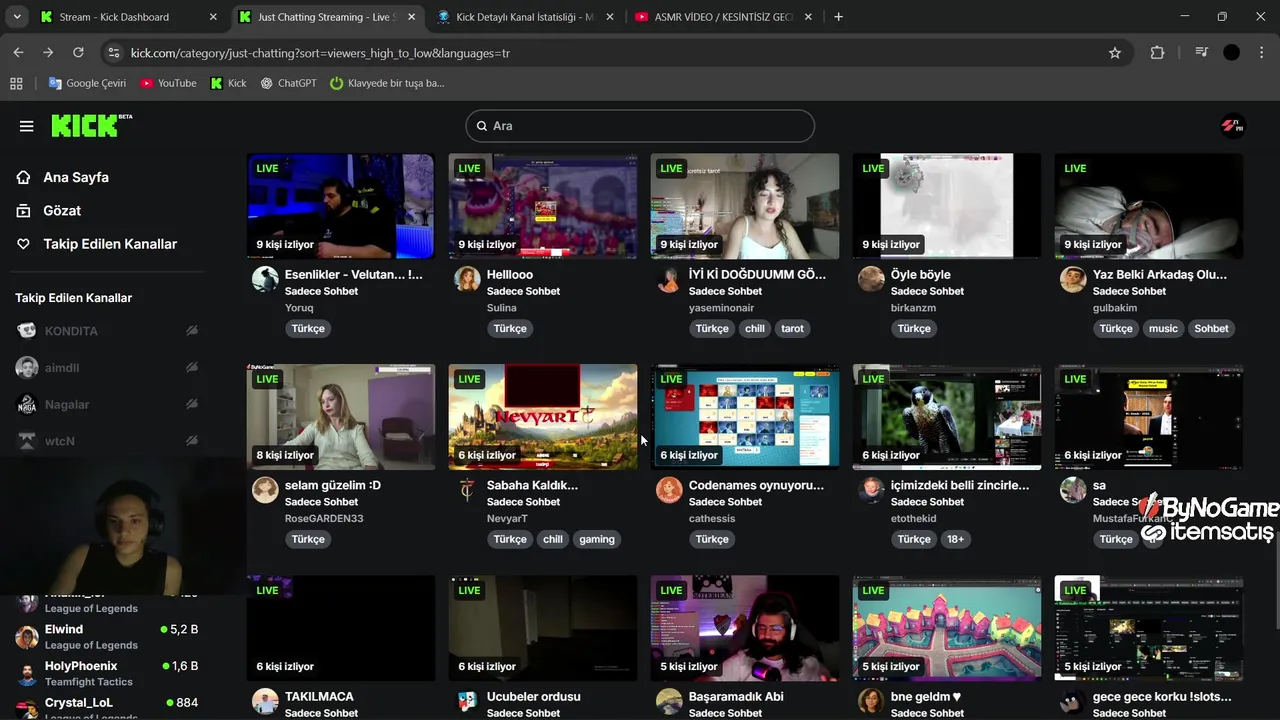Open the profile avatar menu
The width and height of the screenshot is (1280, 720).
tap(1232, 126)
